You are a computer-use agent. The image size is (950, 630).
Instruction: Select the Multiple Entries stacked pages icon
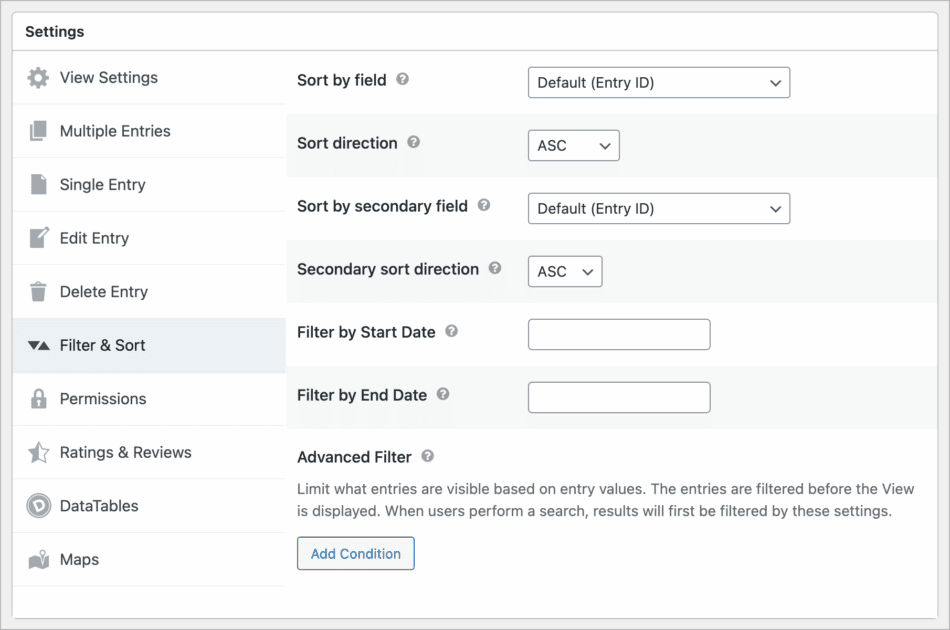point(37,131)
